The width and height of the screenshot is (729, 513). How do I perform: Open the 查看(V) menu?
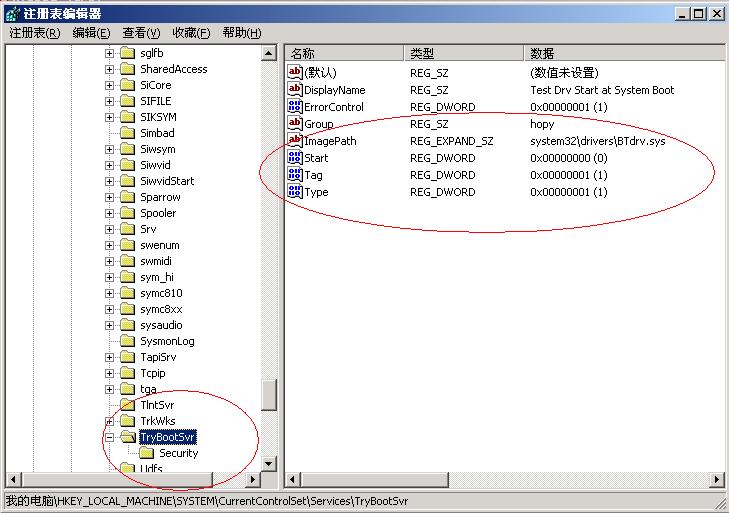pyautogui.click(x=141, y=33)
